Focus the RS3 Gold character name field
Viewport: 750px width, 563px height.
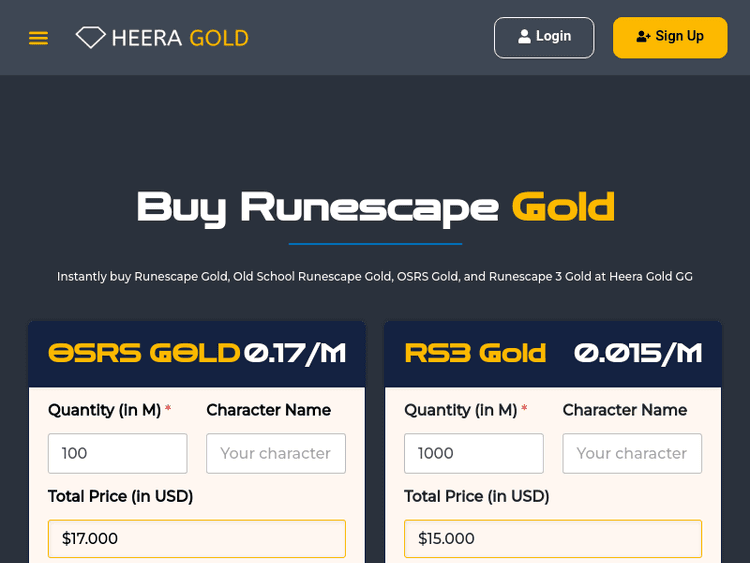pos(631,453)
